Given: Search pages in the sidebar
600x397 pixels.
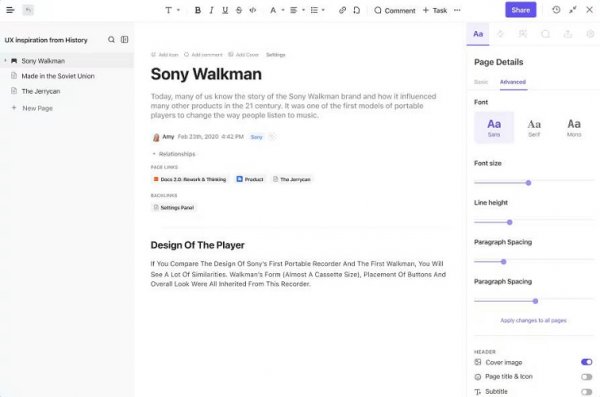Looking at the screenshot, I should click(x=111, y=39).
